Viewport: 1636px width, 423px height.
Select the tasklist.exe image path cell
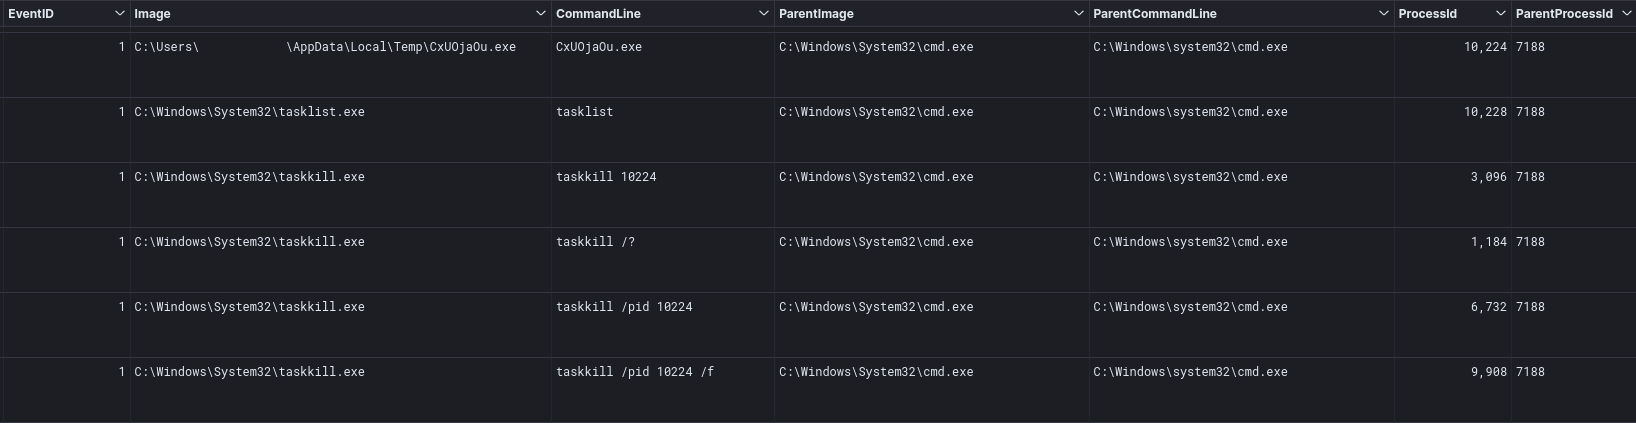[x=340, y=130]
